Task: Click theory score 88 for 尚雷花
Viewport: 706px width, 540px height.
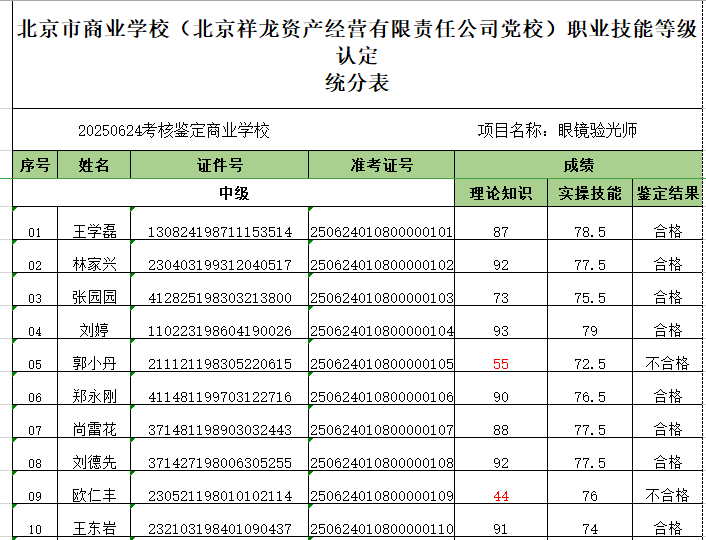Action: 501,430
